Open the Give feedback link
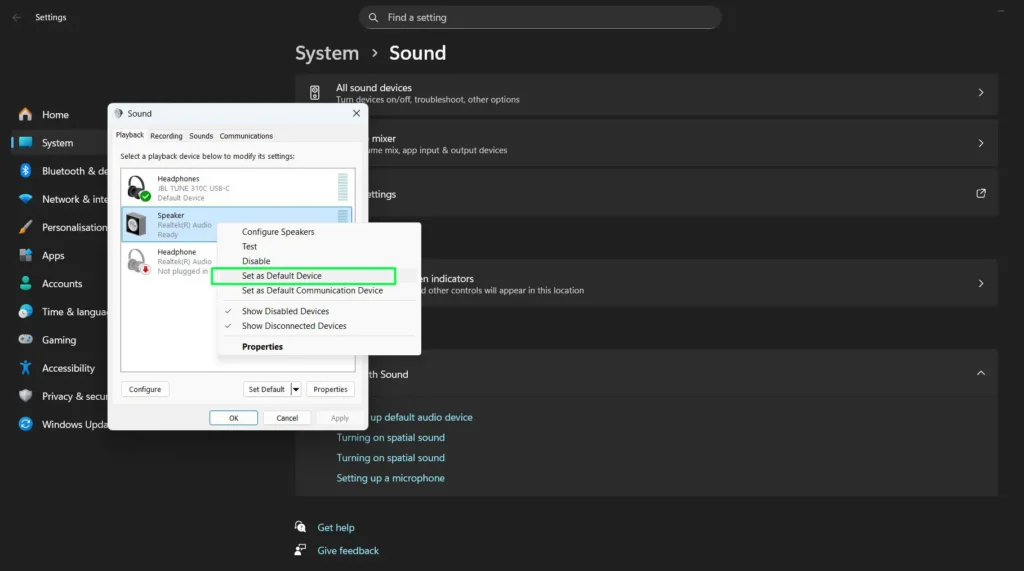1024x571 pixels. [x=348, y=551]
